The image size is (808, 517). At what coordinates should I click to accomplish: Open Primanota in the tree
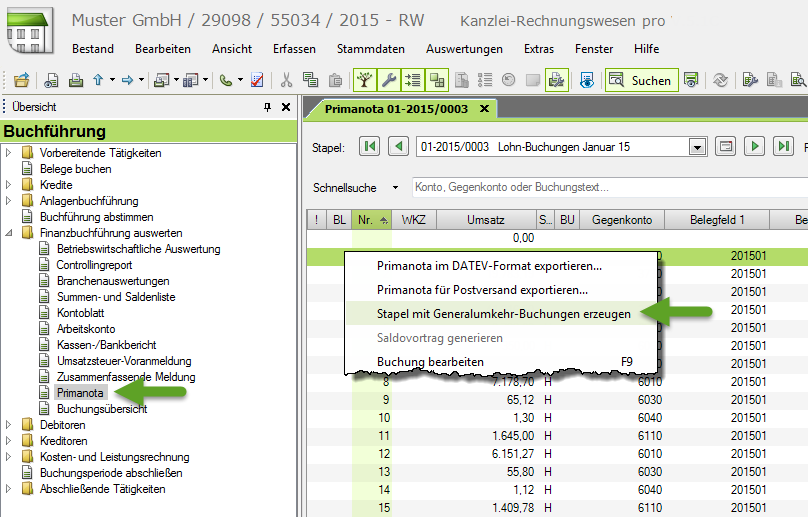tap(80, 393)
